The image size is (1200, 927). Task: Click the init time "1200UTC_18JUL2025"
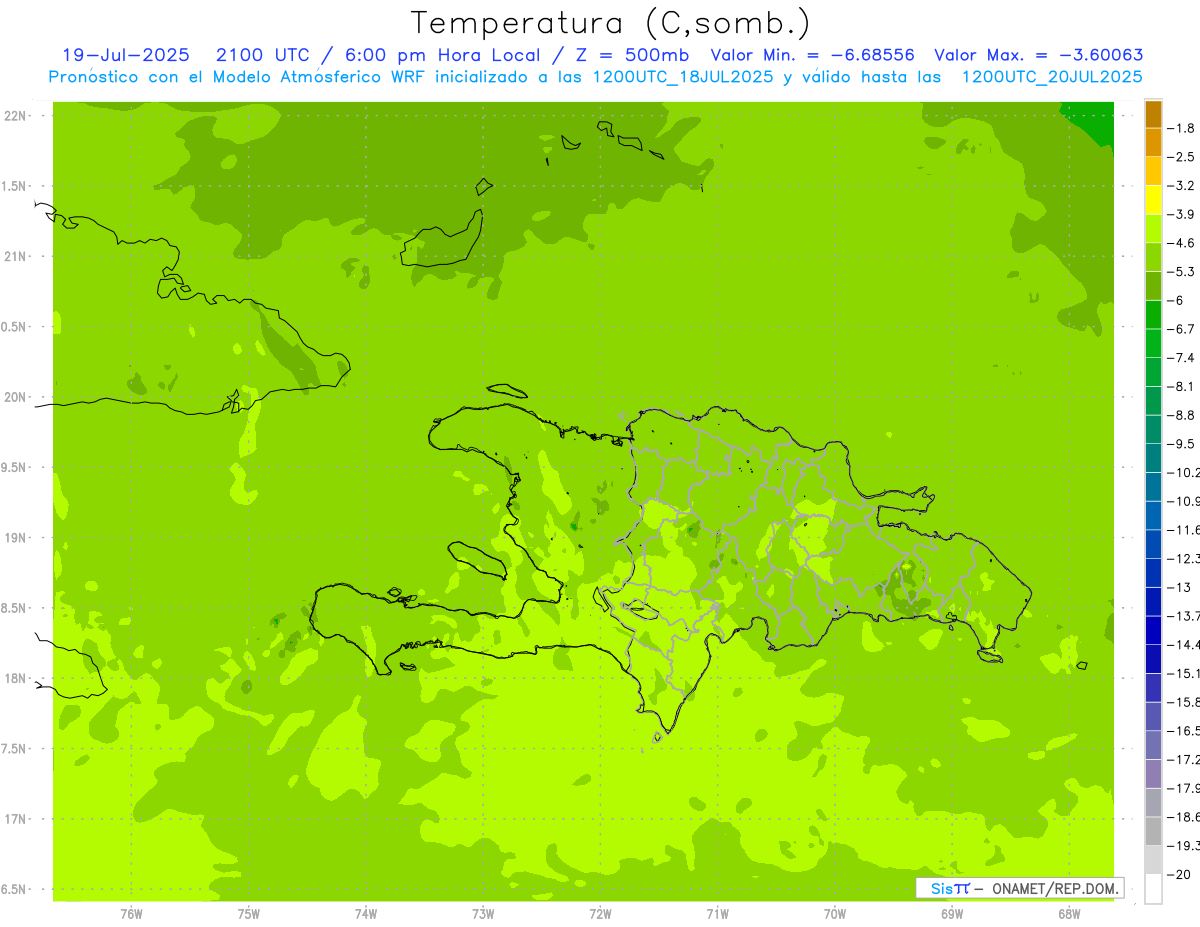point(683,76)
